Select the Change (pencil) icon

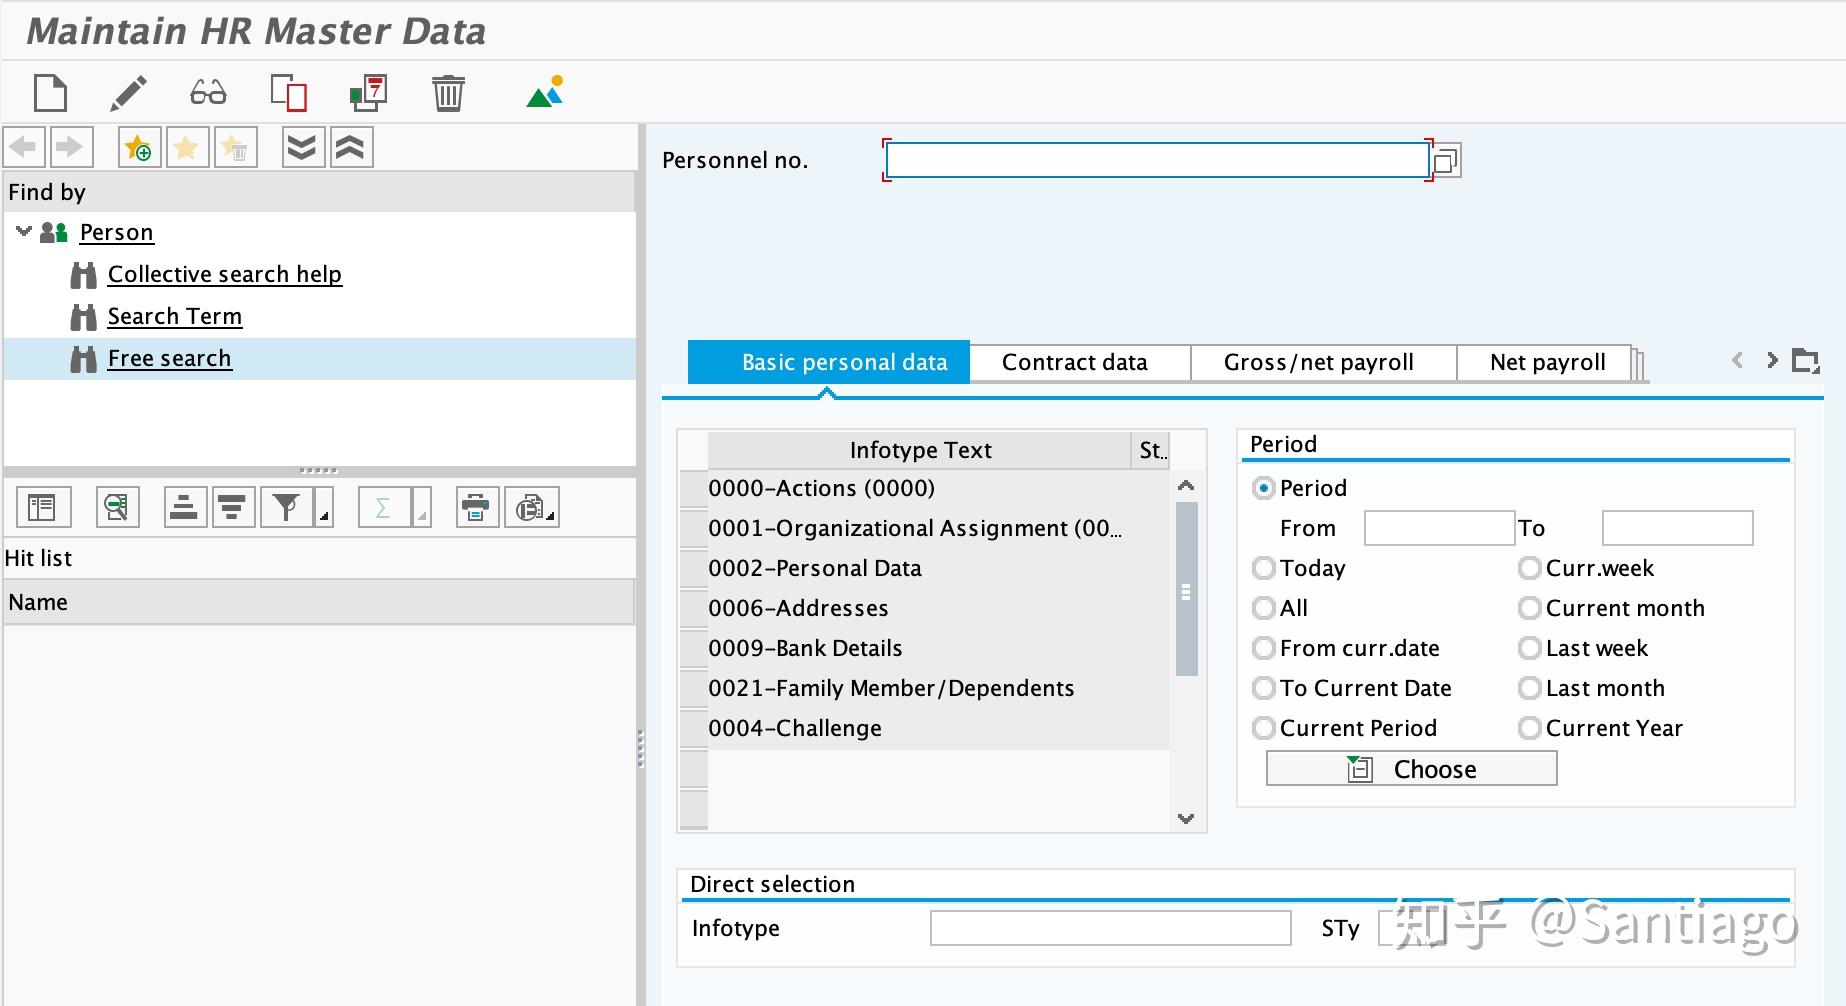(x=127, y=92)
